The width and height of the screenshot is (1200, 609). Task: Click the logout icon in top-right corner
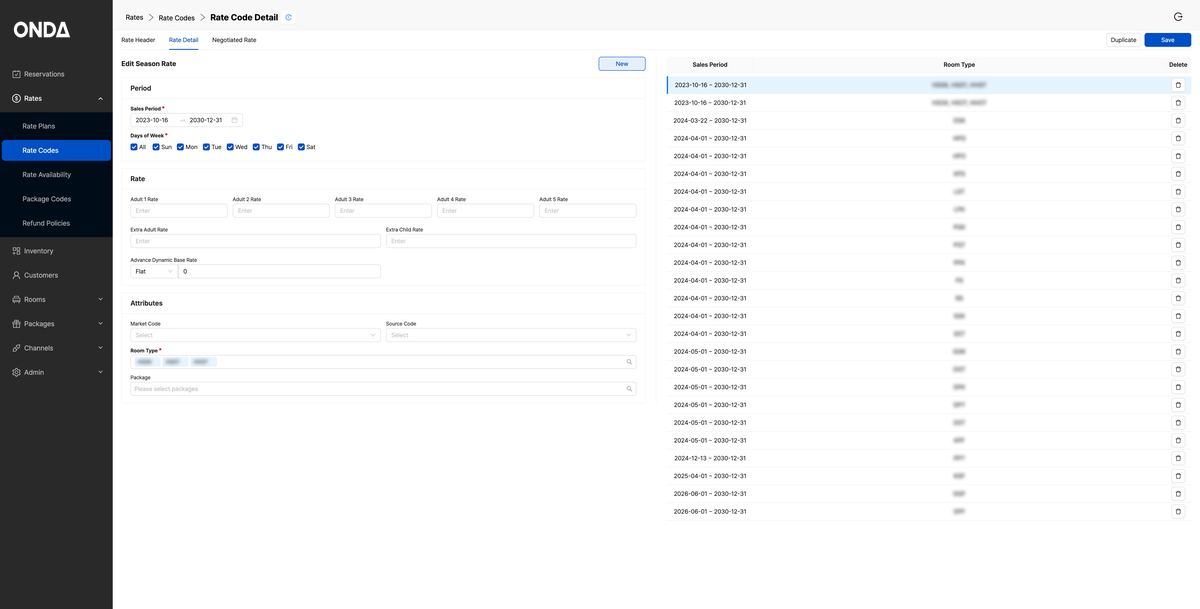click(x=1178, y=17)
